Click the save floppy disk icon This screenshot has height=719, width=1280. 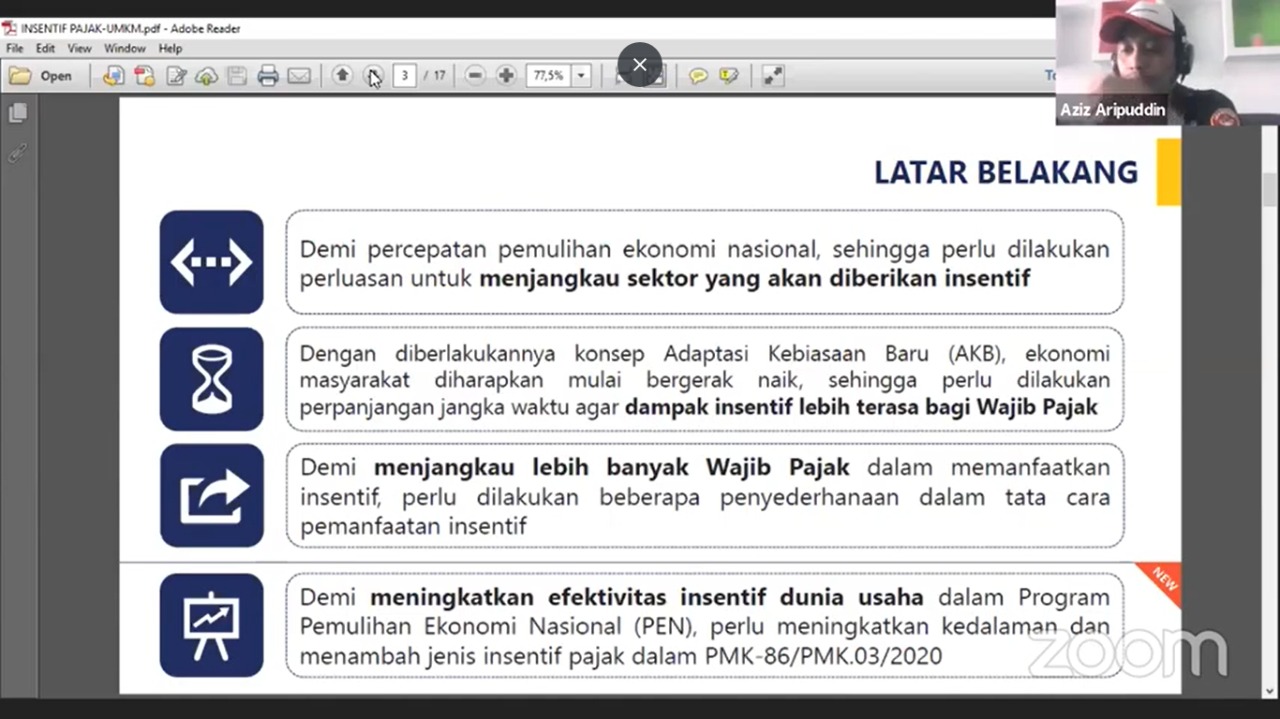point(237,76)
